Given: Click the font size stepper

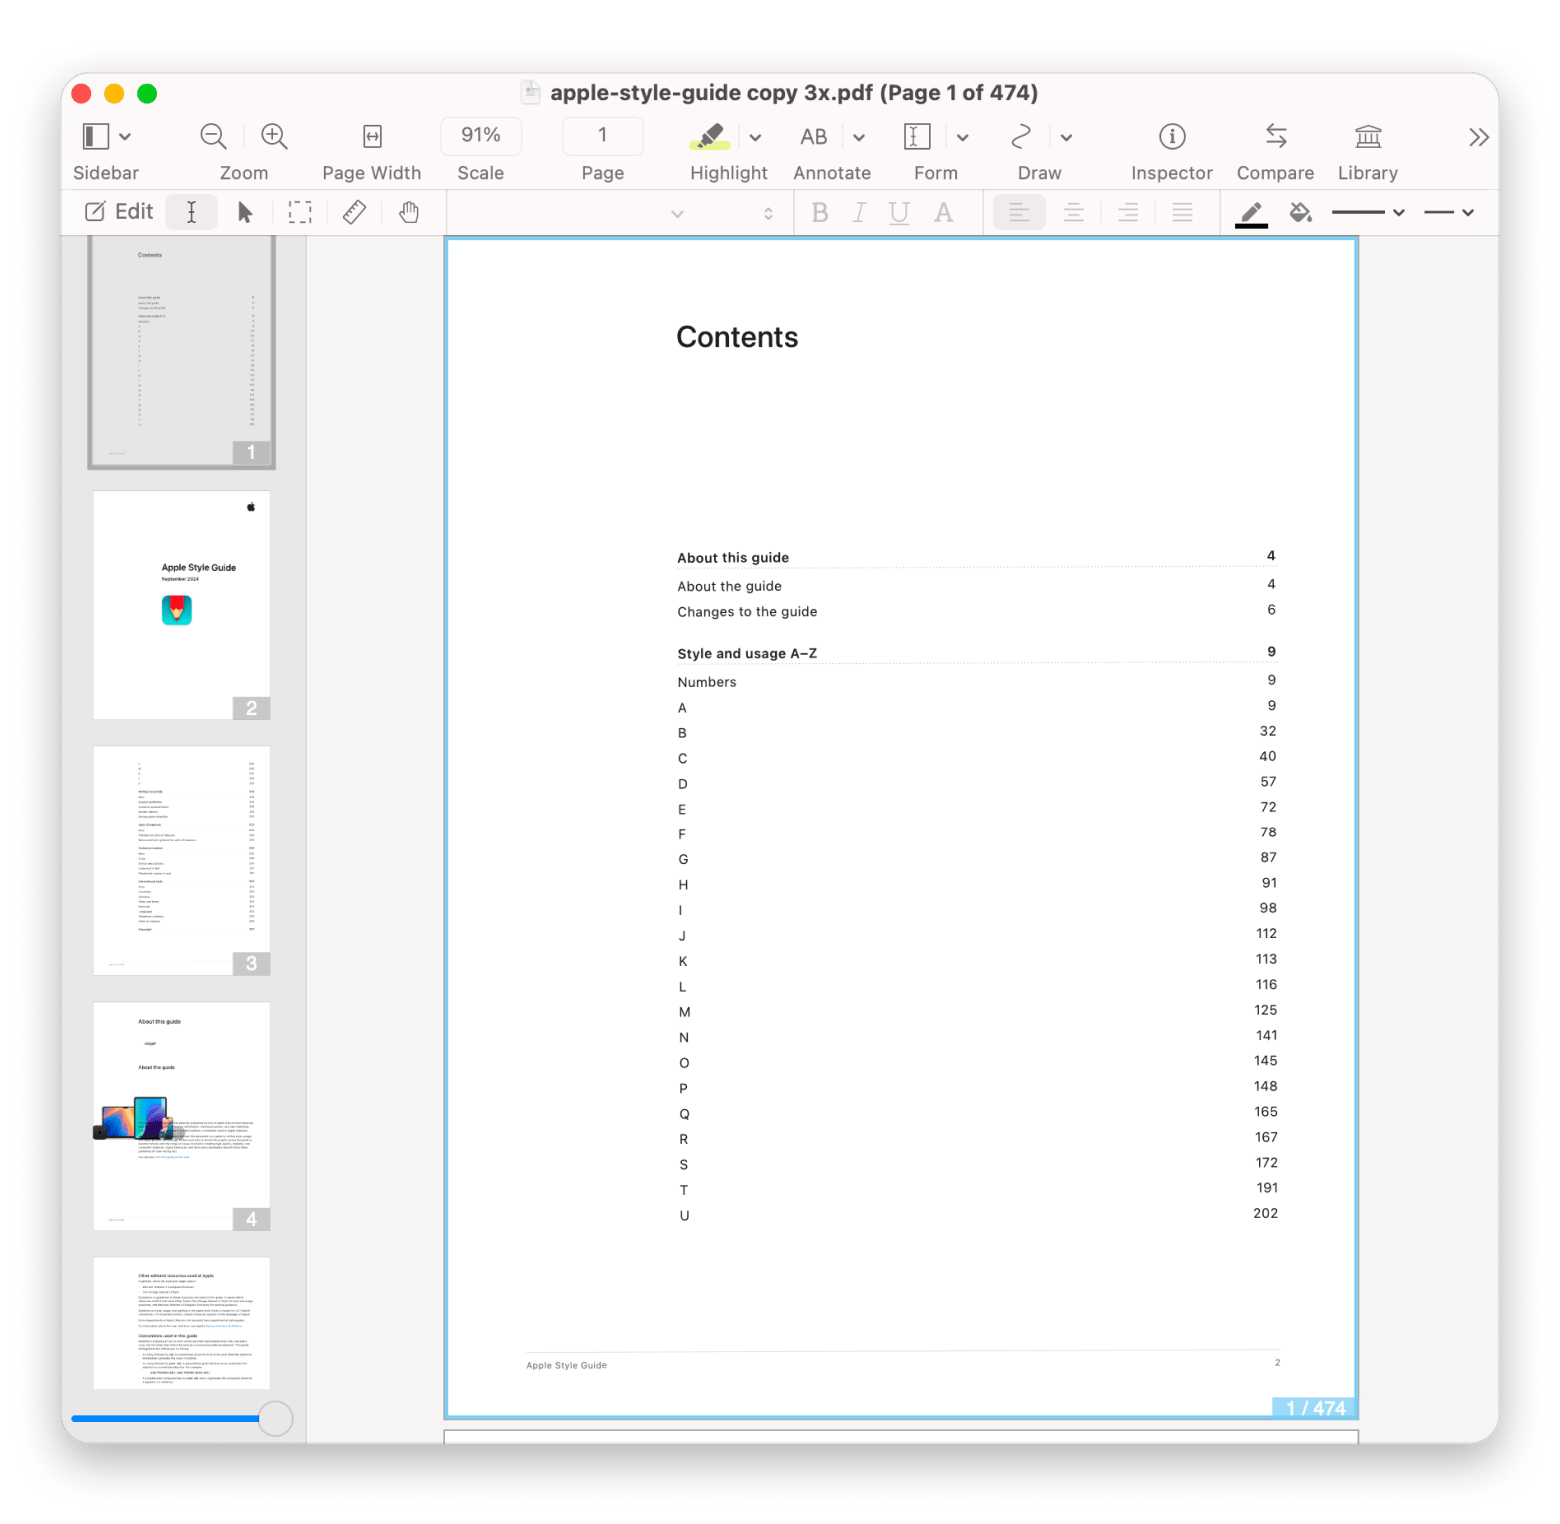Looking at the screenshot, I should click(x=768, y=214).
